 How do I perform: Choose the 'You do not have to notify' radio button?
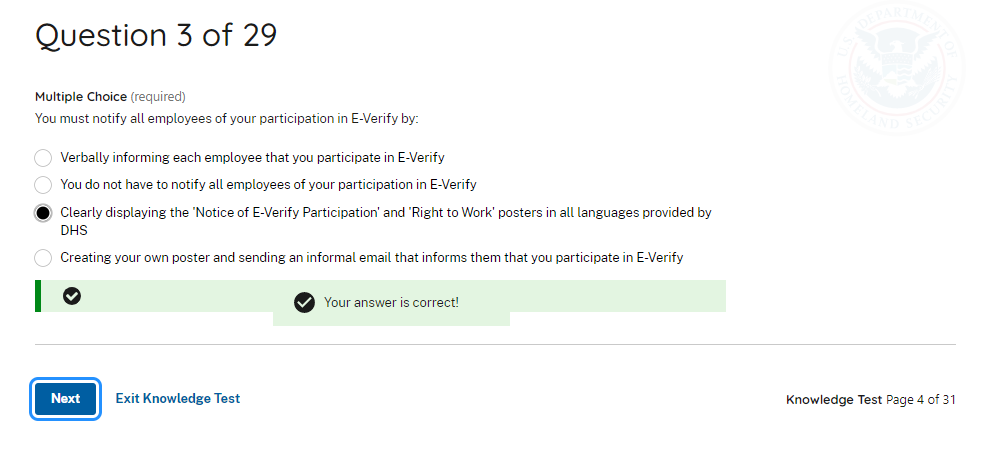pos(43,185)
